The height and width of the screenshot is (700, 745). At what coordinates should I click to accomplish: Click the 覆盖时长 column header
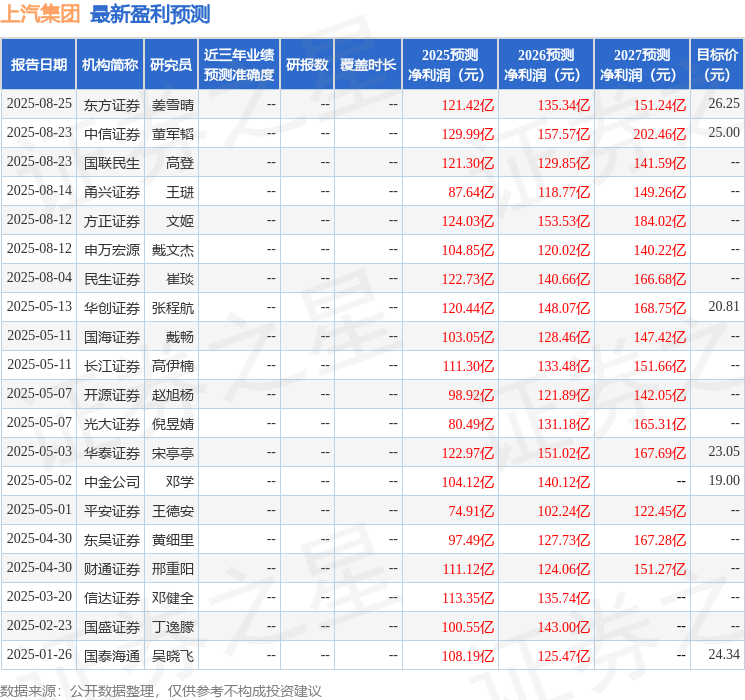point(368,65)
